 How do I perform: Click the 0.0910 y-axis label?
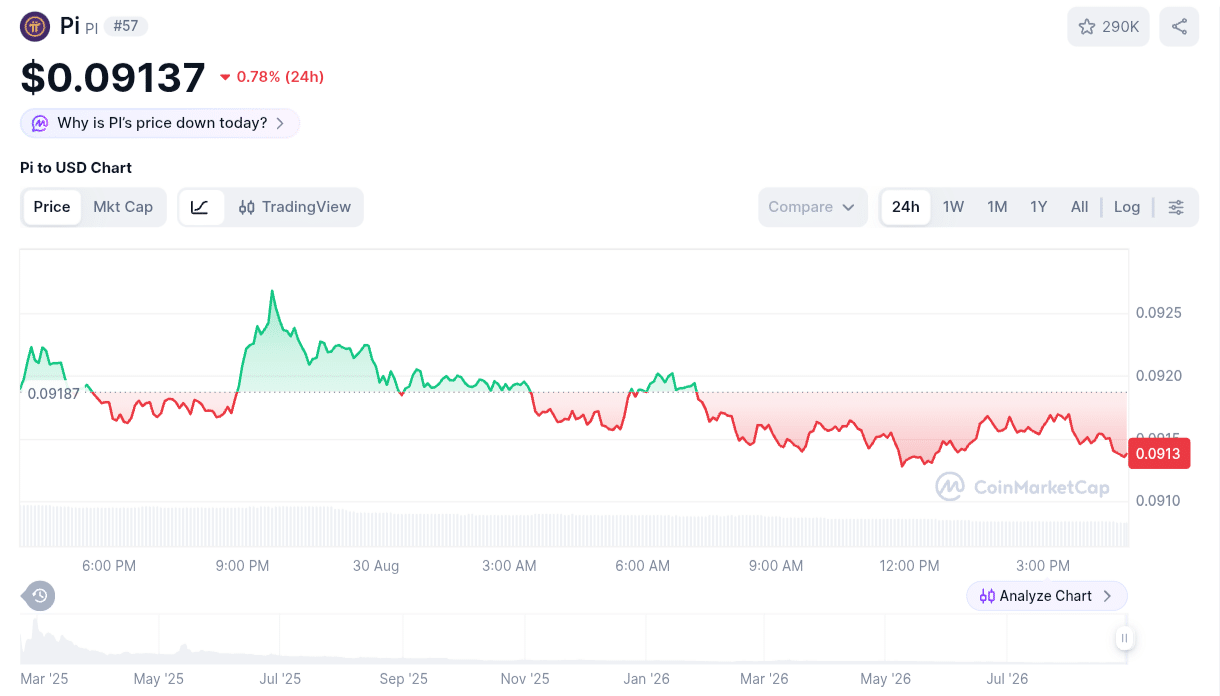click(1159, 501)
